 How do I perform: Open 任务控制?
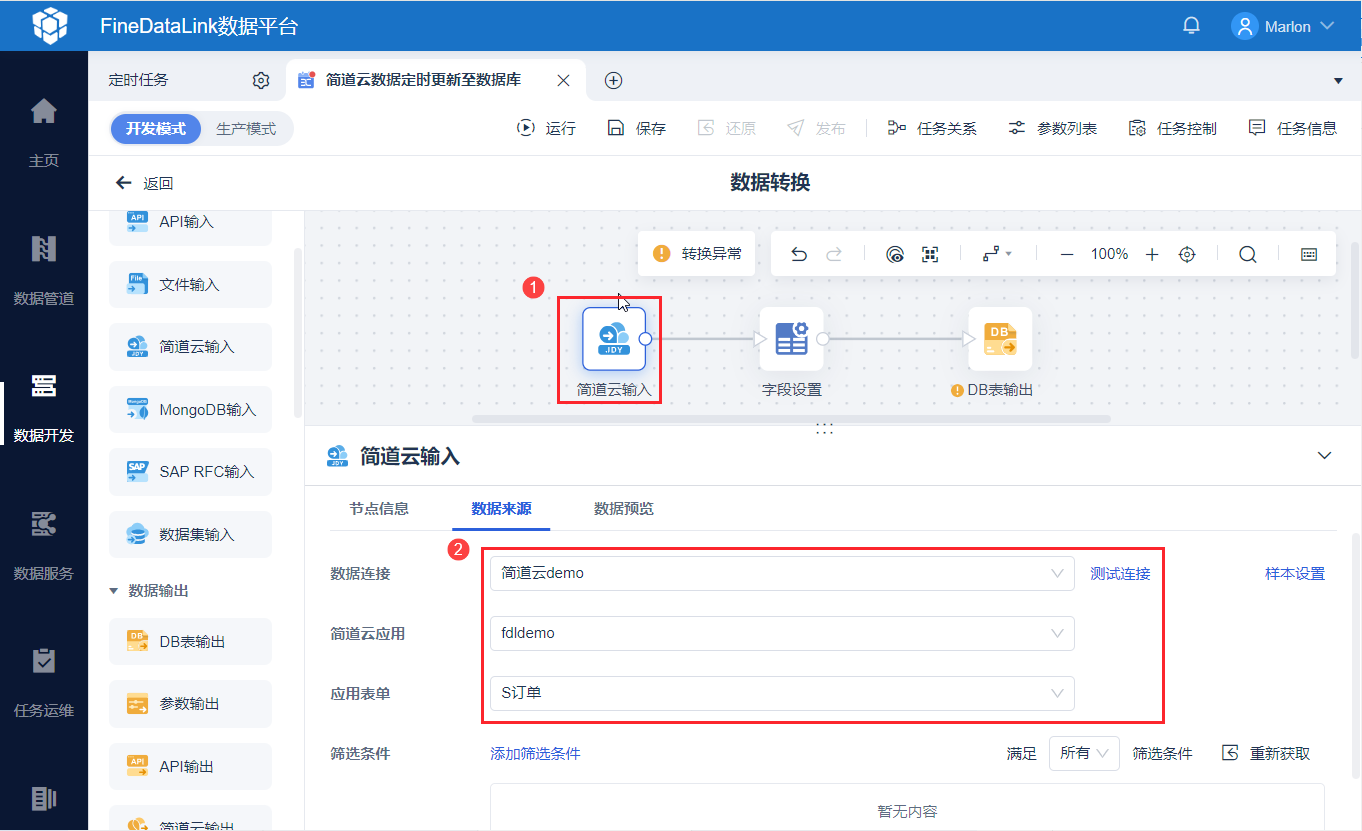[x=1172, y=129]
